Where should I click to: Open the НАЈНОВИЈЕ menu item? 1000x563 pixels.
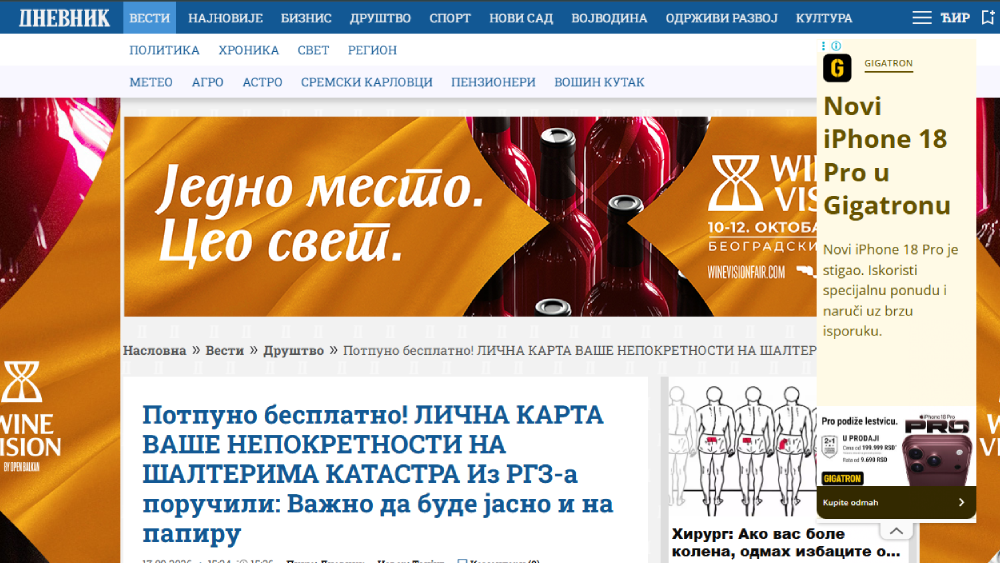225,18
